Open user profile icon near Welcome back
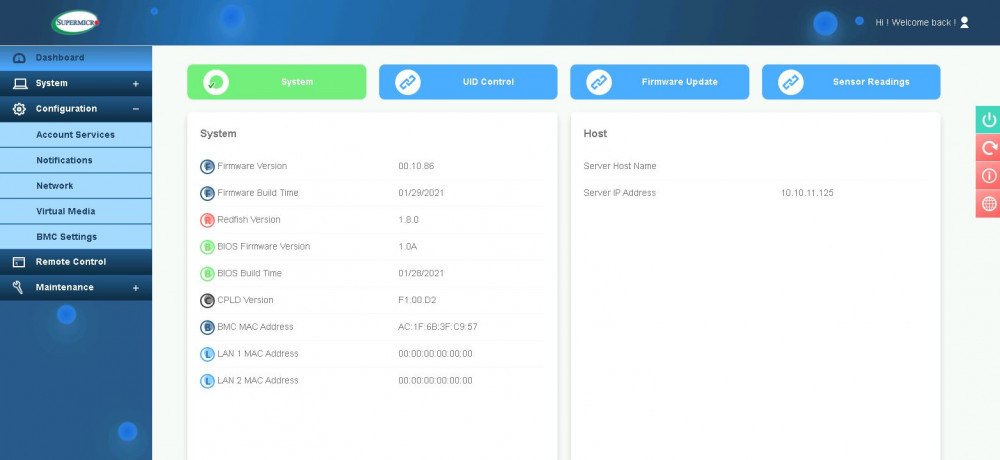The height and width of the screenshot is (460, 1000). coord(964,22)
